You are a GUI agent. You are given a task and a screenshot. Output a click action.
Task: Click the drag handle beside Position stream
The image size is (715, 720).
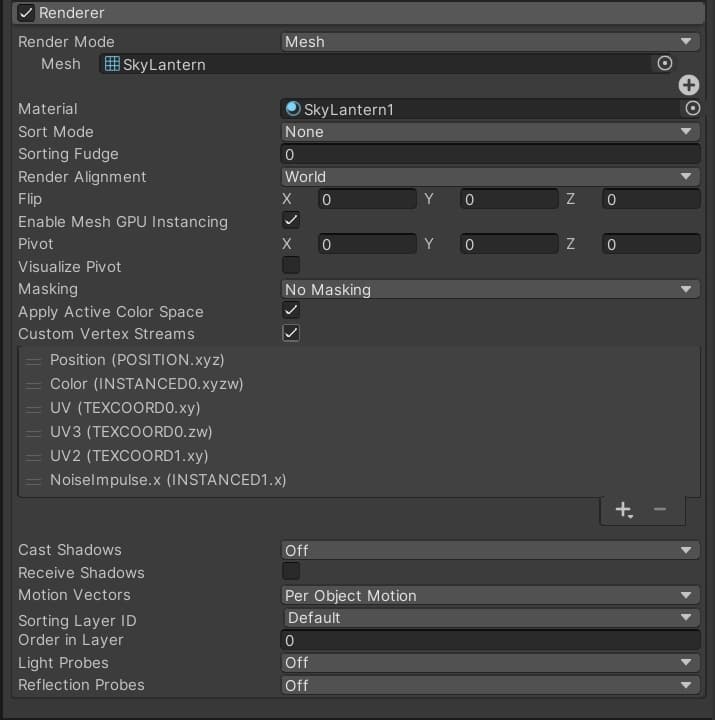33,360
